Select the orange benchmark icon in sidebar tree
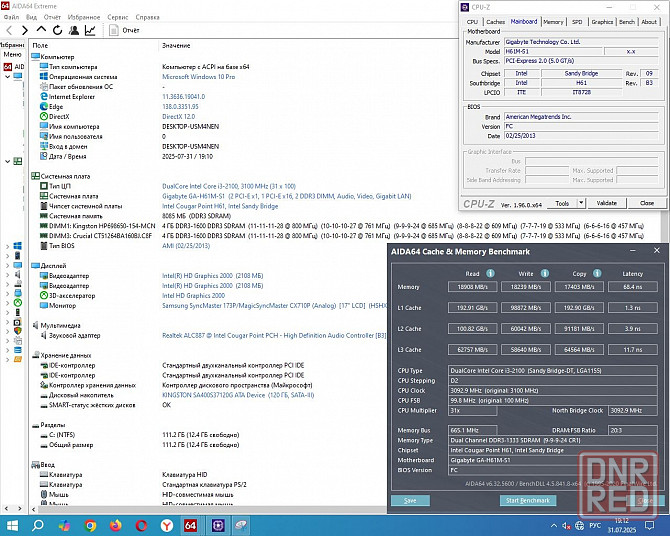 tap(18, 359)
